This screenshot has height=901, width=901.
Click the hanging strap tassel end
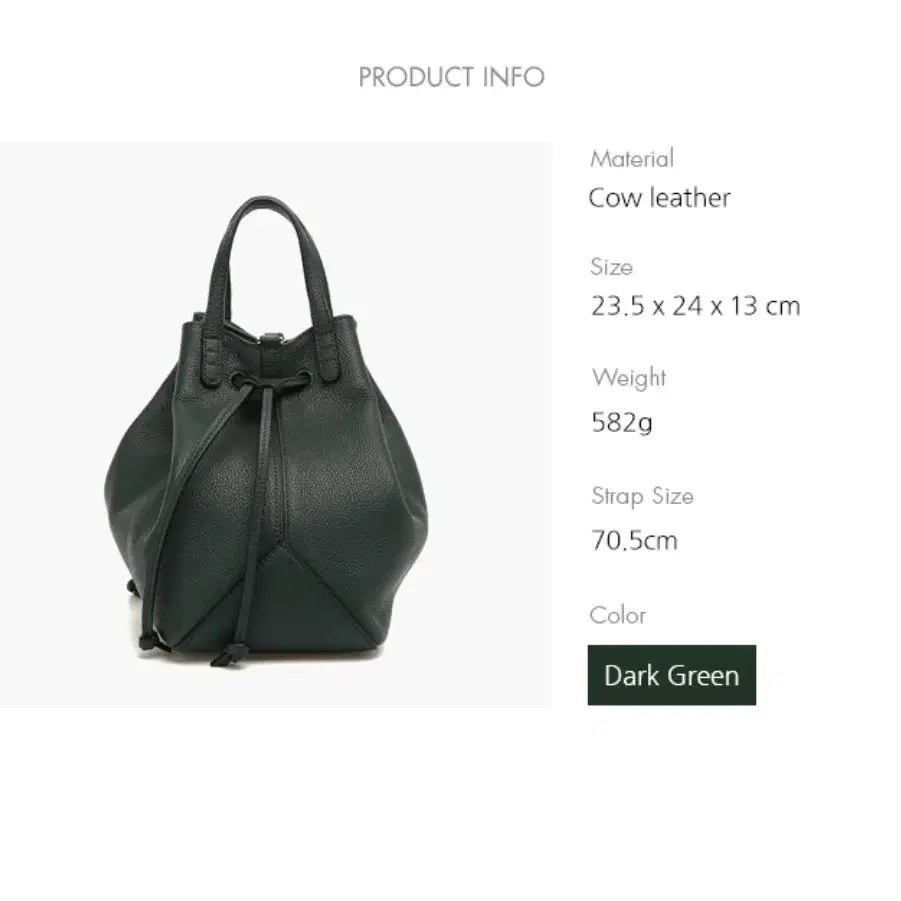[228, 655]
